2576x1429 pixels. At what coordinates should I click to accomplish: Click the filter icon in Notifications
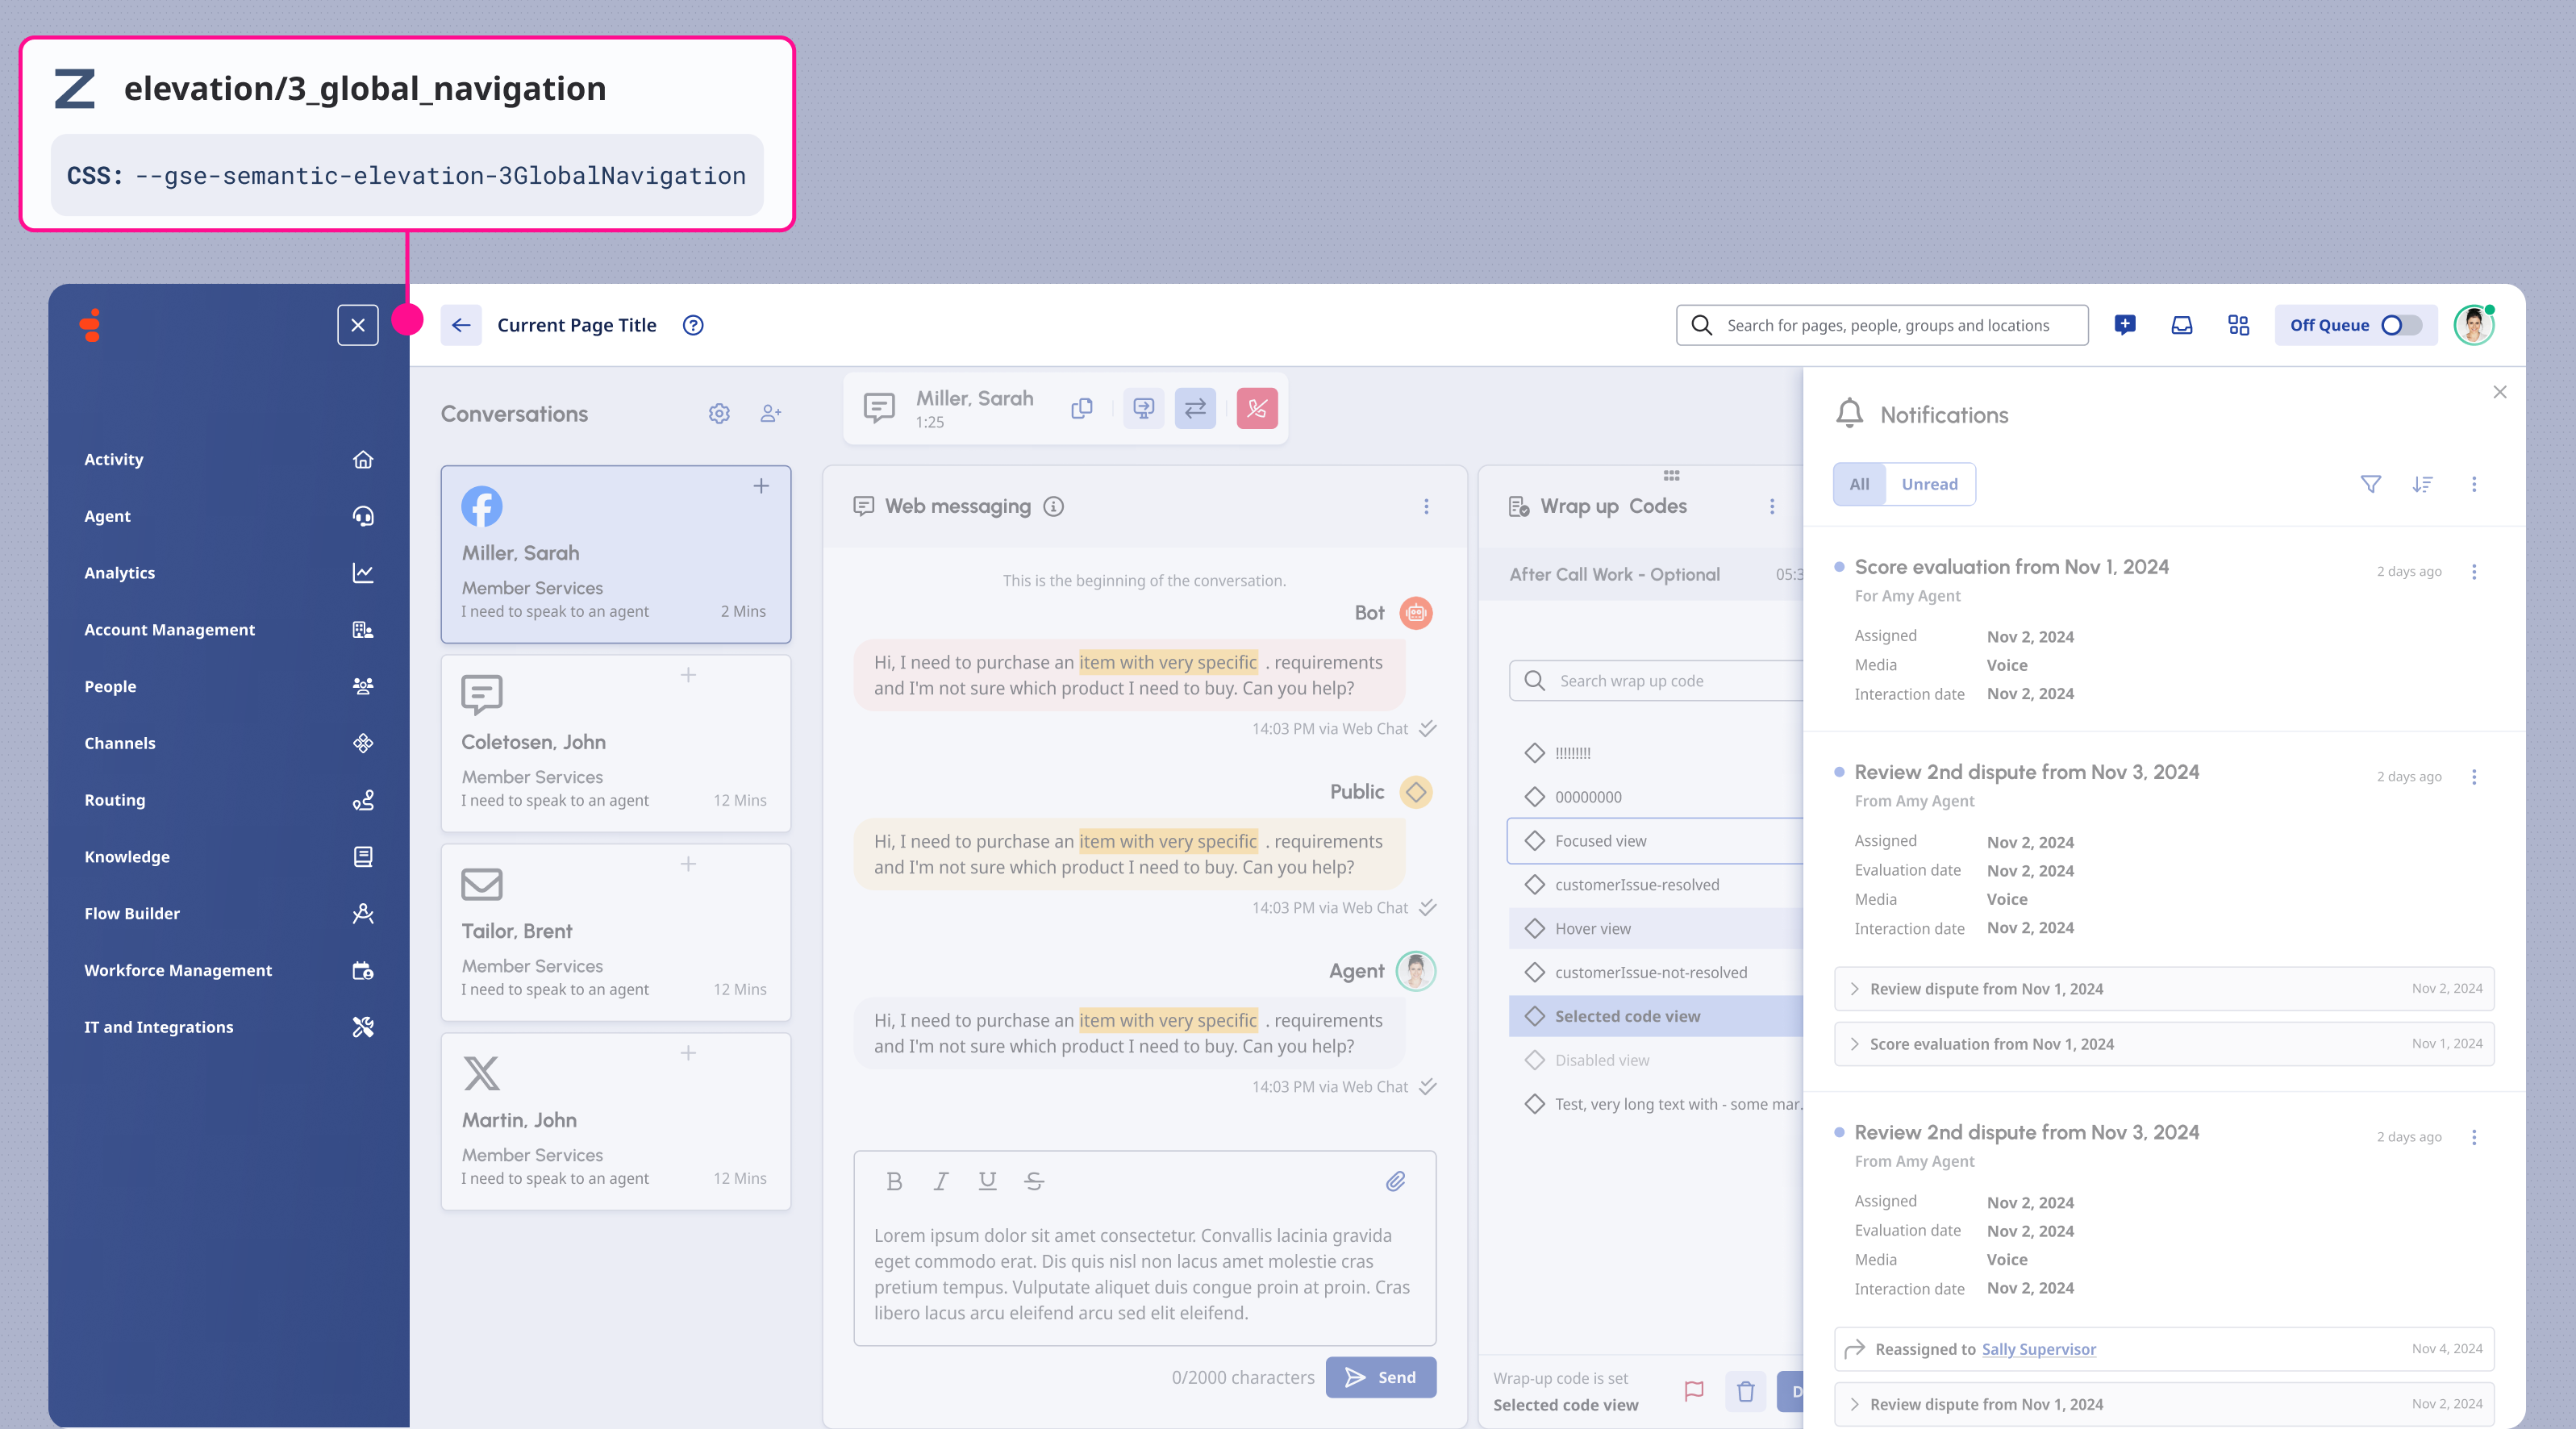pyautogui.click(x=2370, y=484)
